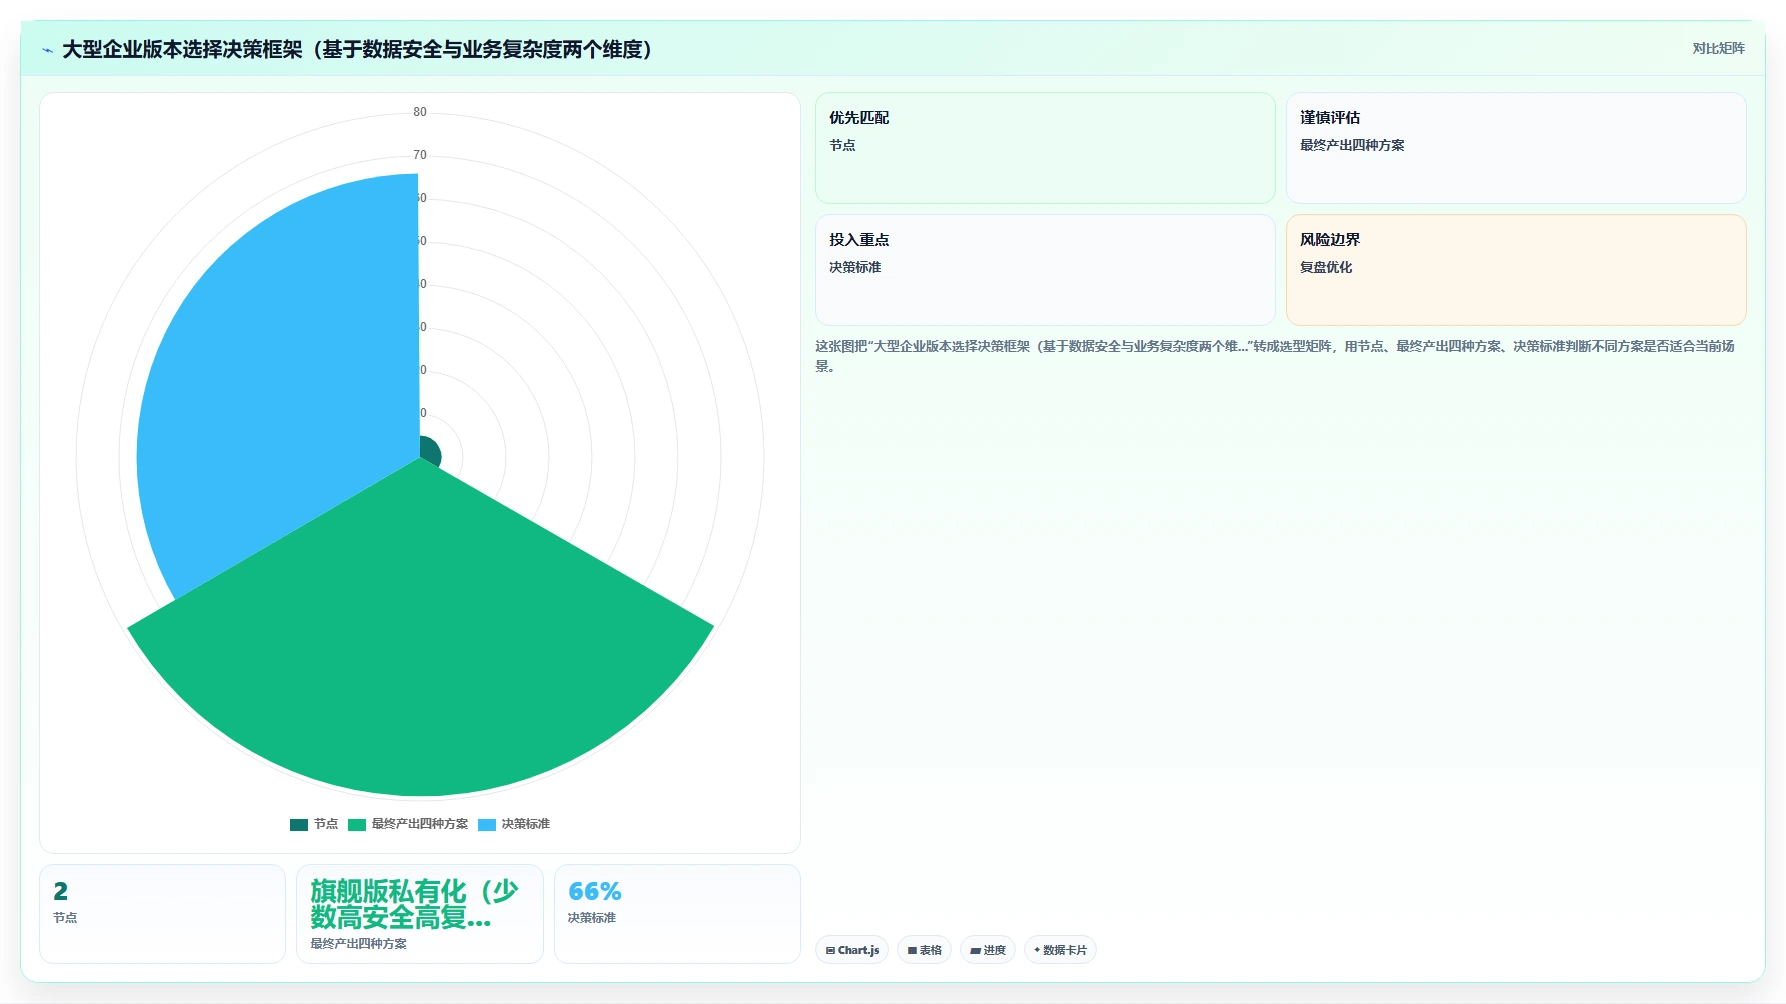This screenshot has width=1786, height=1004.
Task: Click the 66% stat value
Action: tap(595, 891)
